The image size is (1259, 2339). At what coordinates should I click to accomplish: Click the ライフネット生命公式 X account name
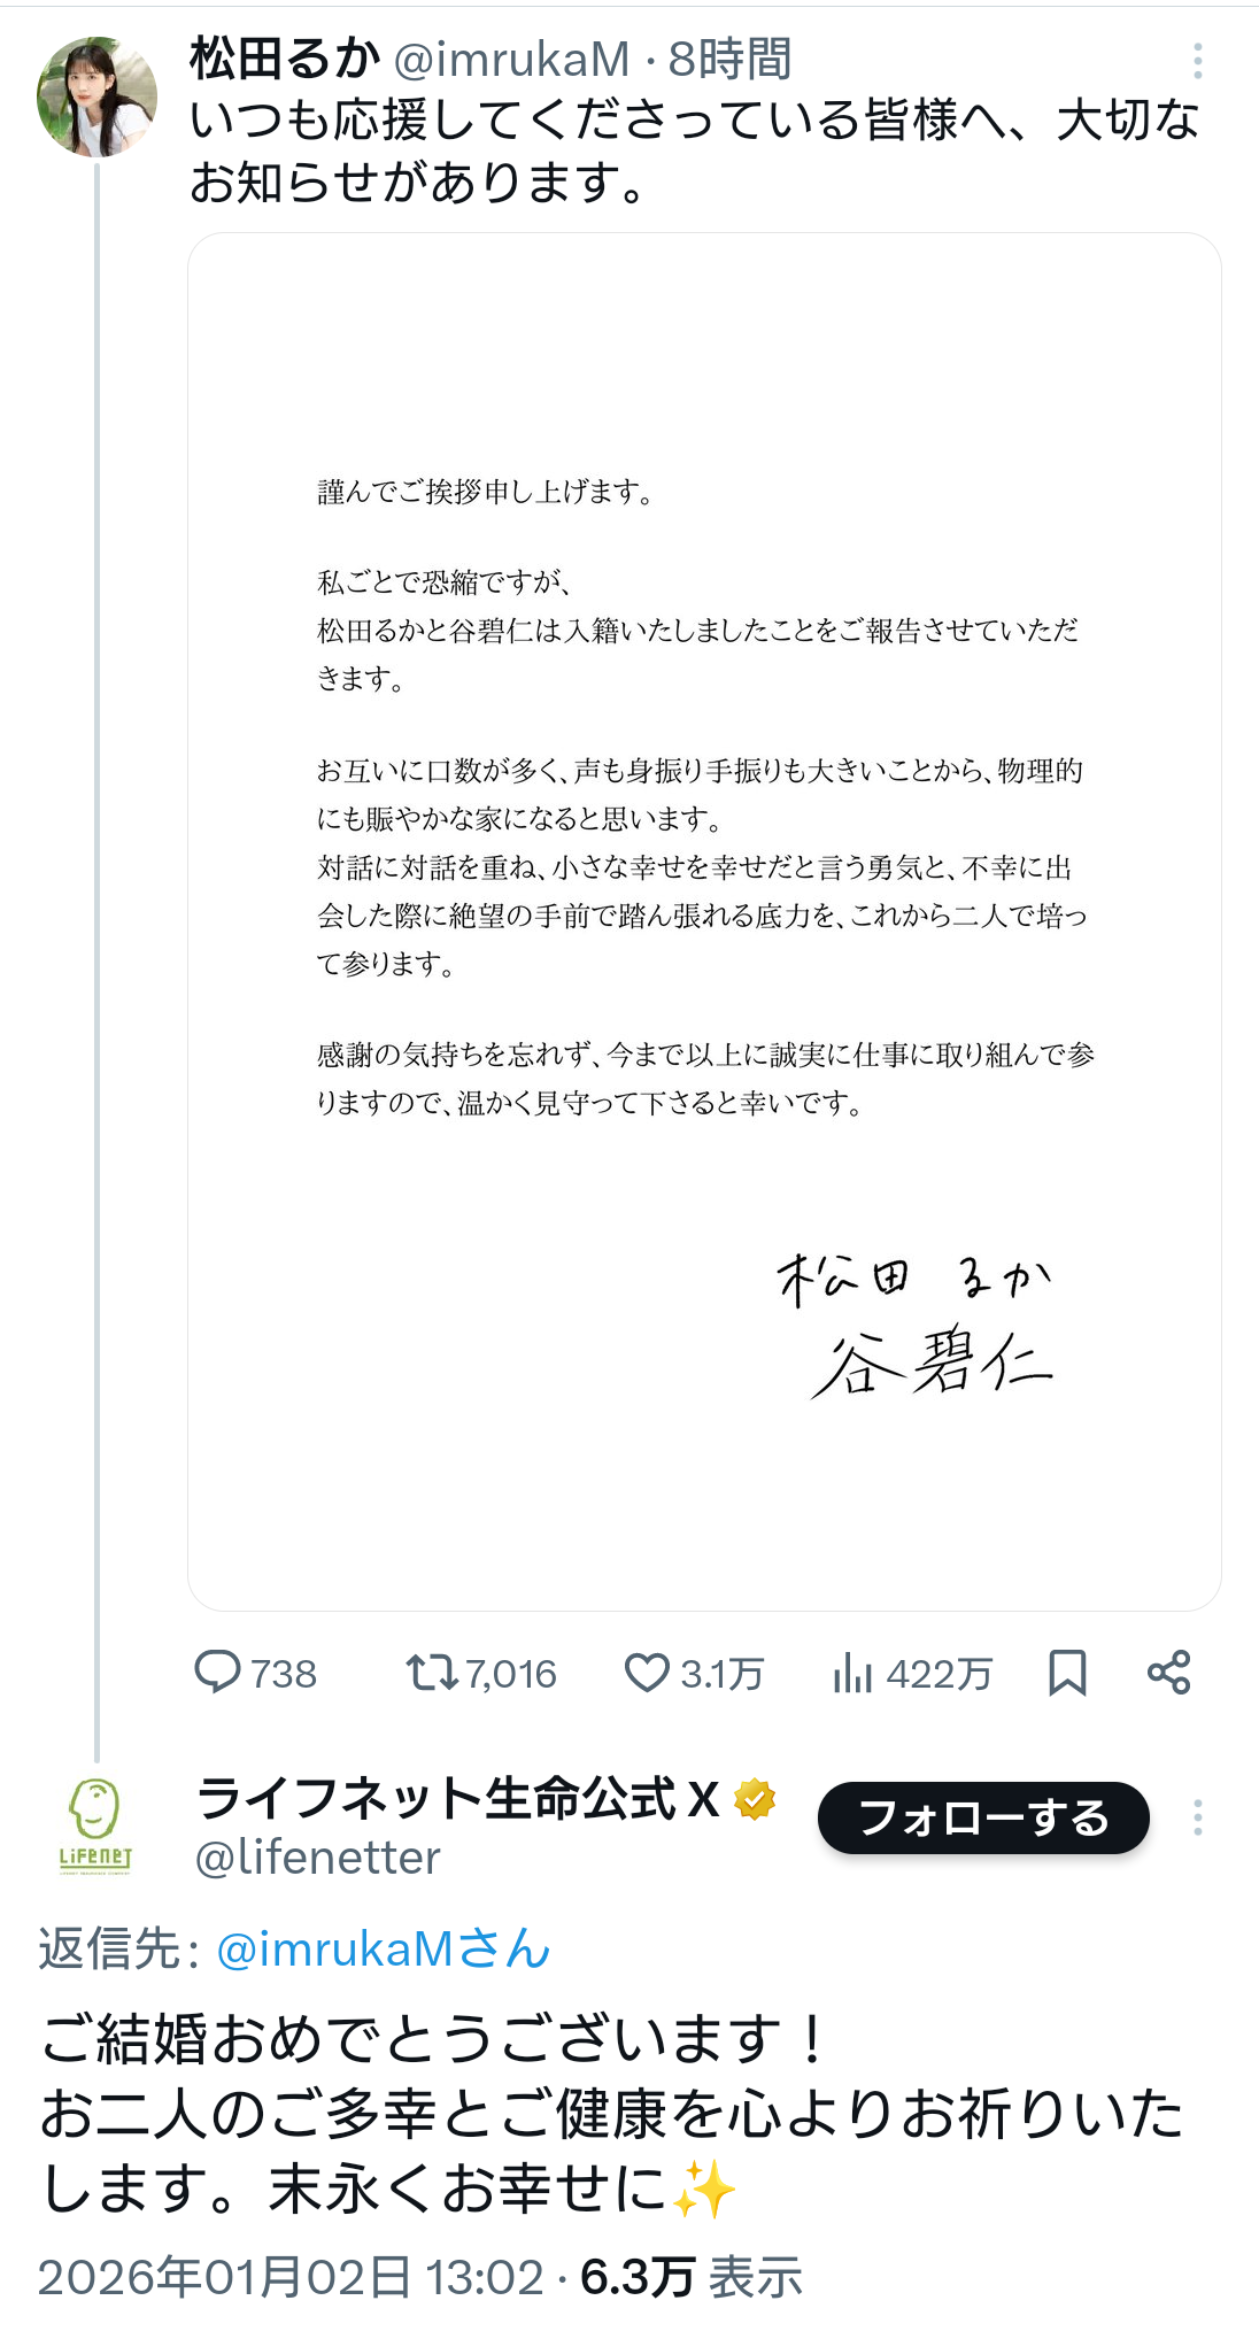pyautogui.click(x=457, y=1799)
